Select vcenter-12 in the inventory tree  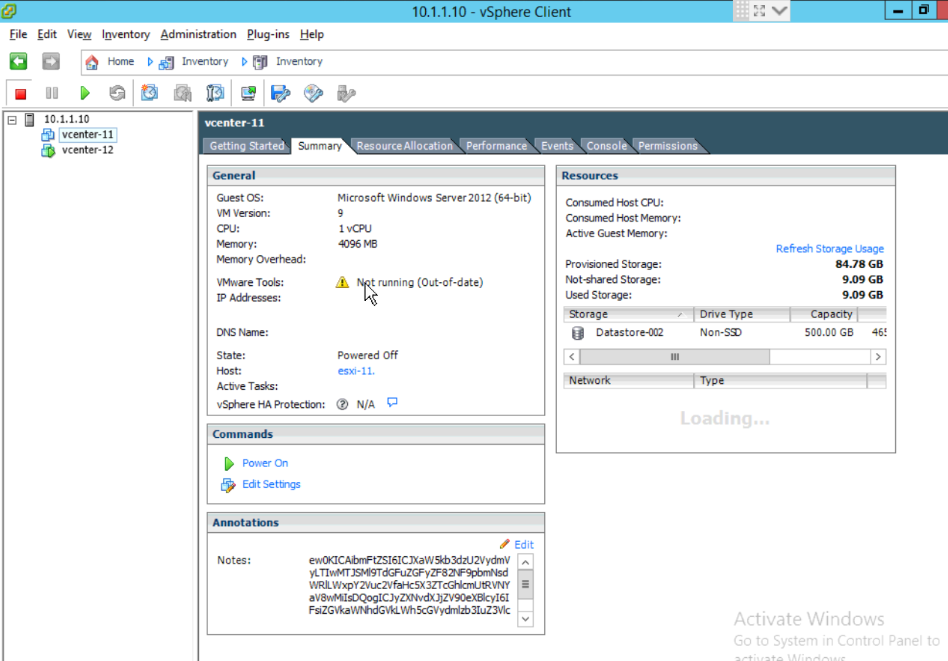(x=87, y=150)
